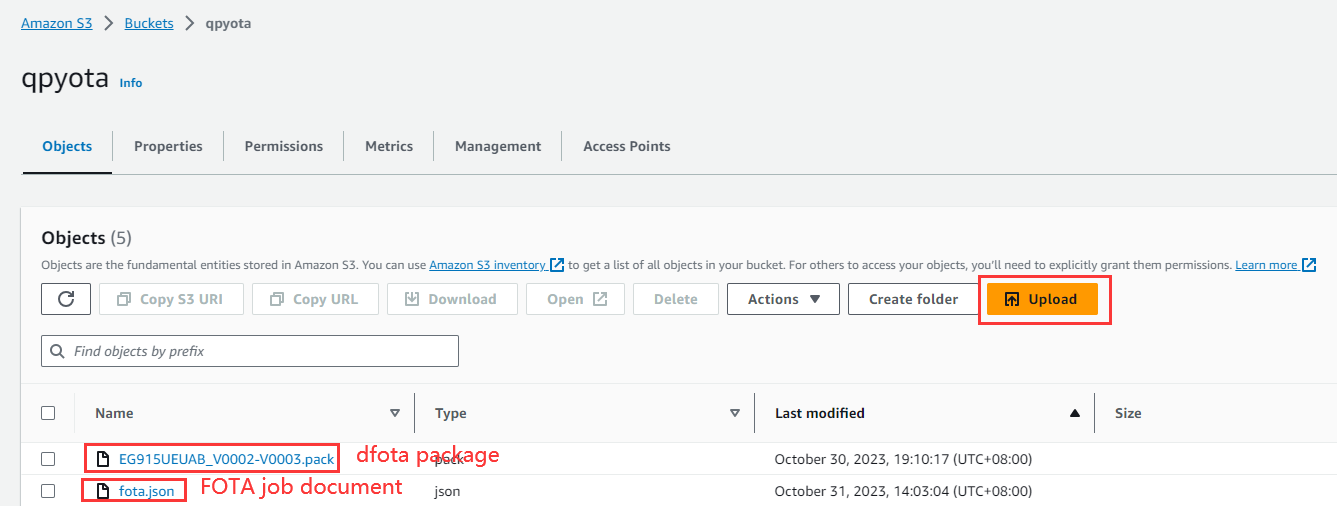Click the file icon beside fota.json

[103, 491]
